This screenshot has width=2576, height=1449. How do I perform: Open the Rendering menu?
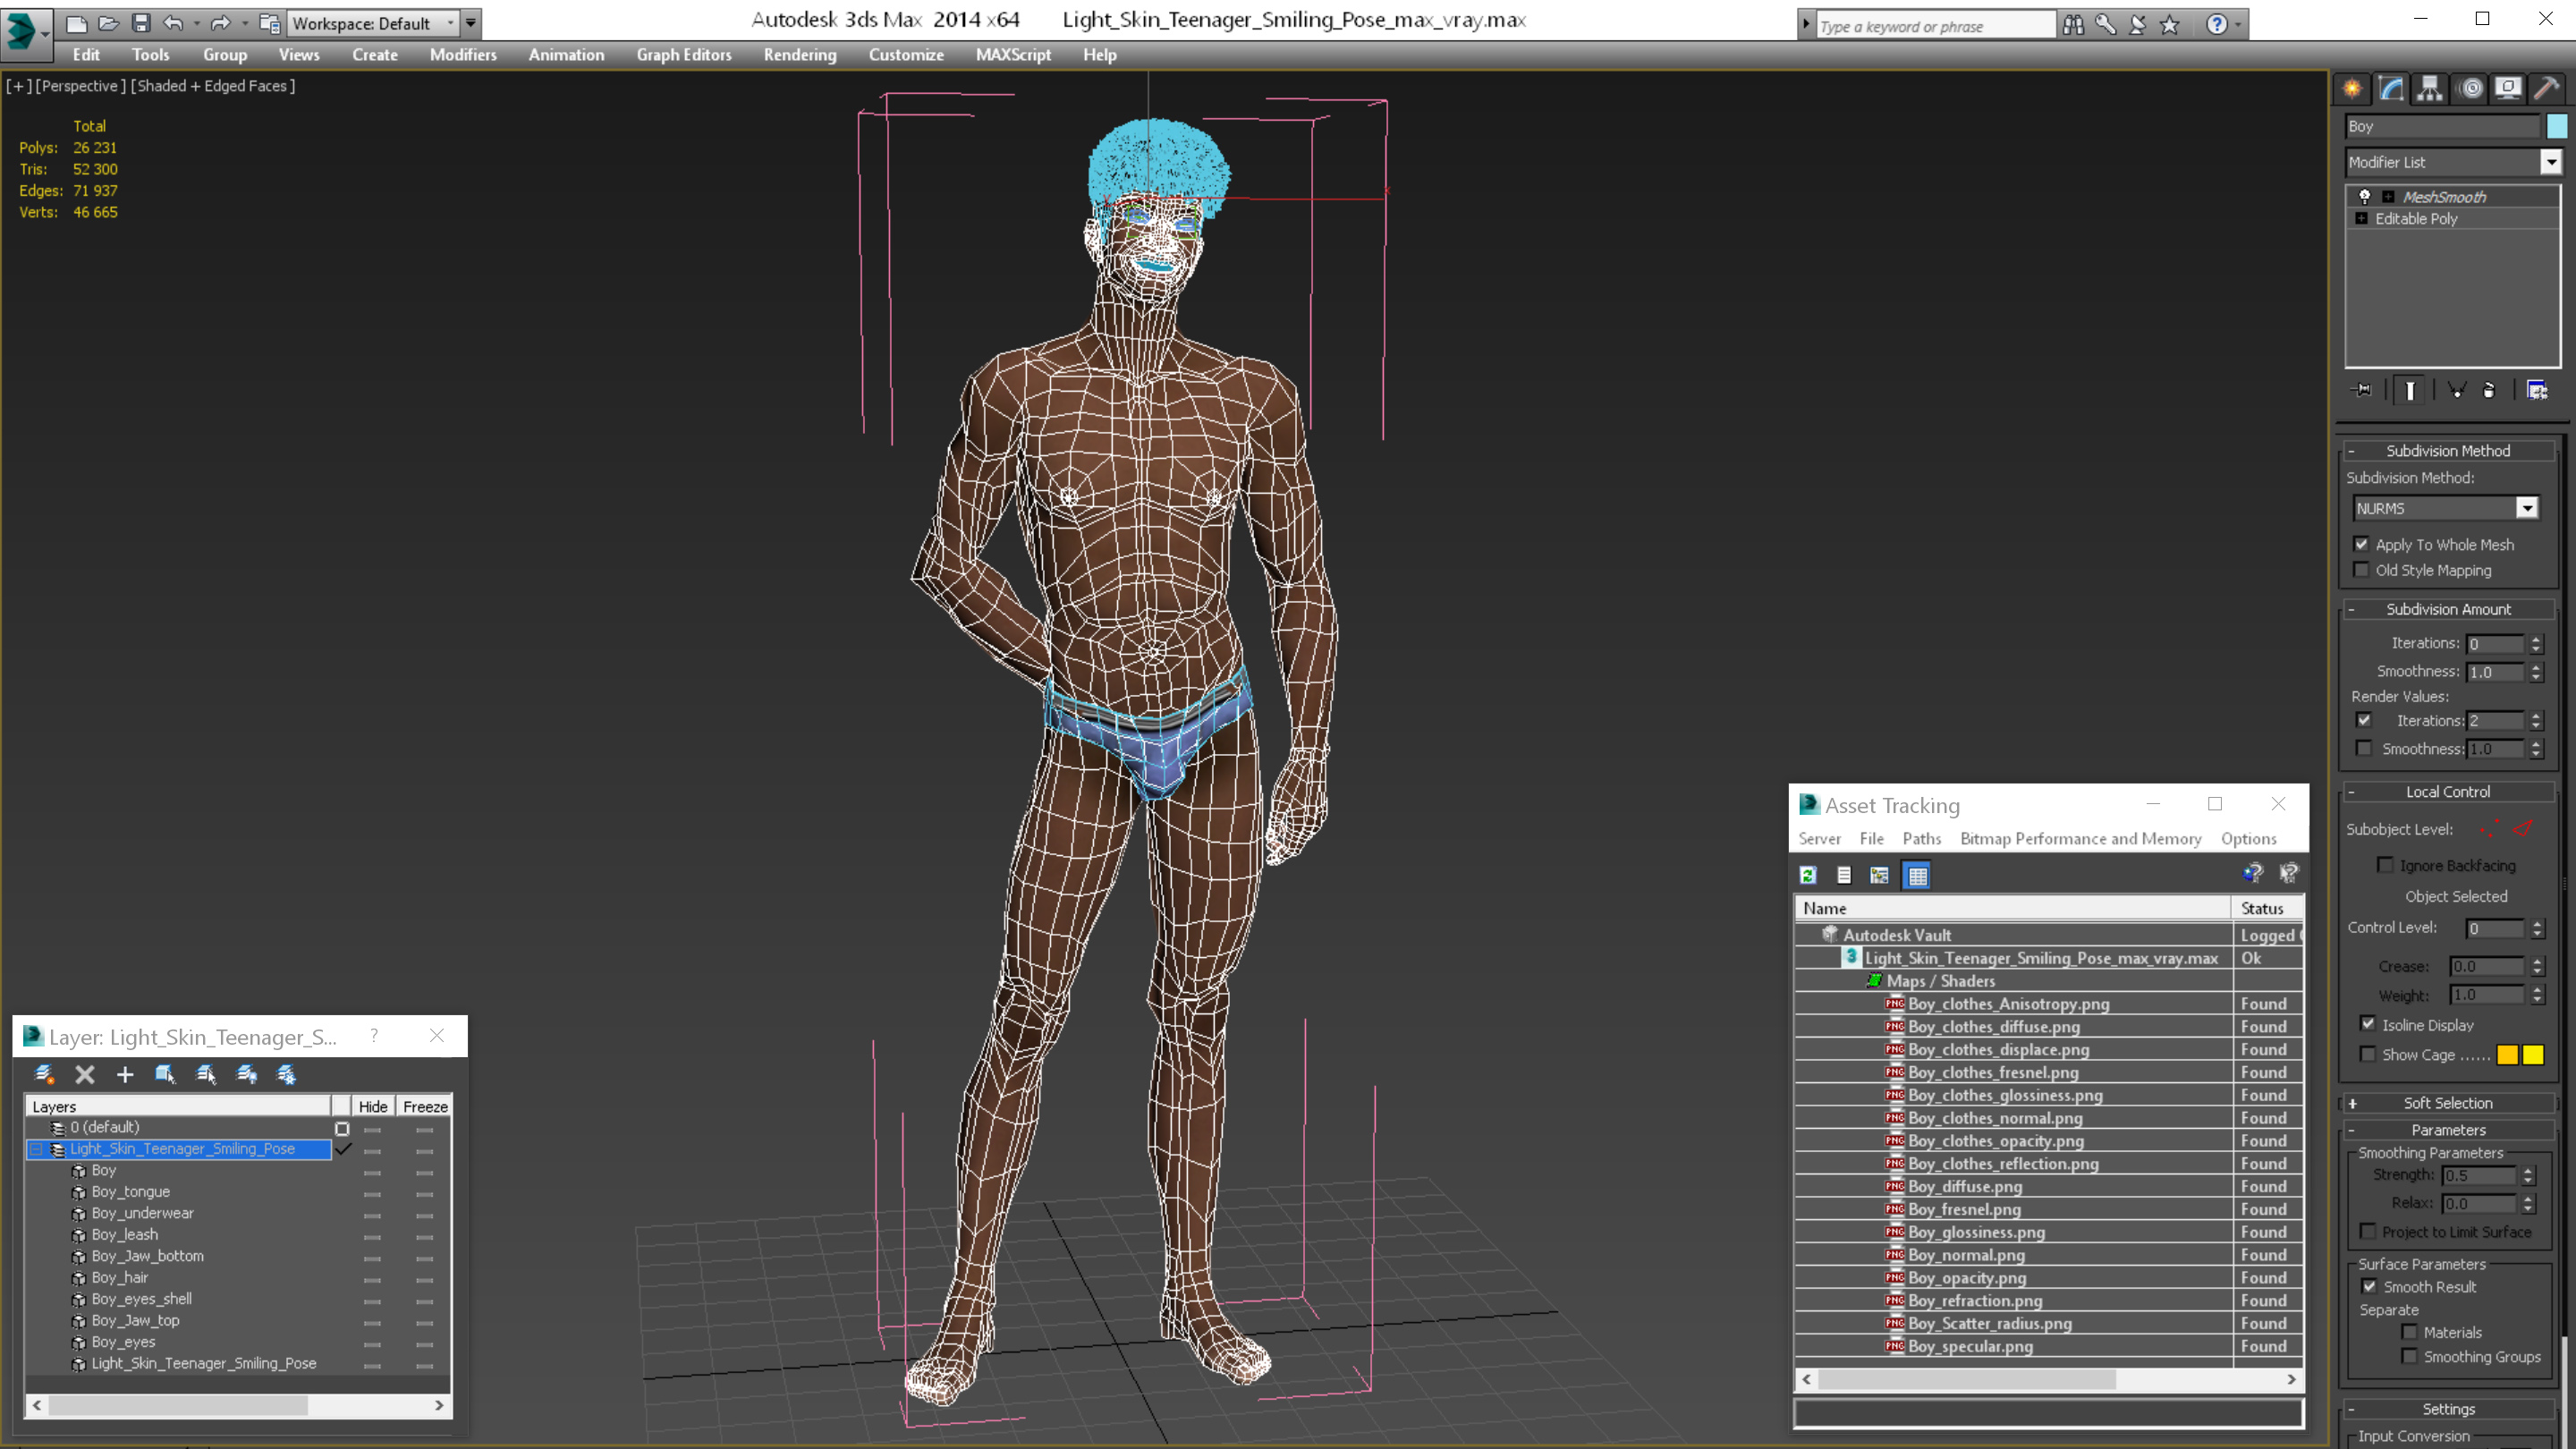[x=800, y=55]
